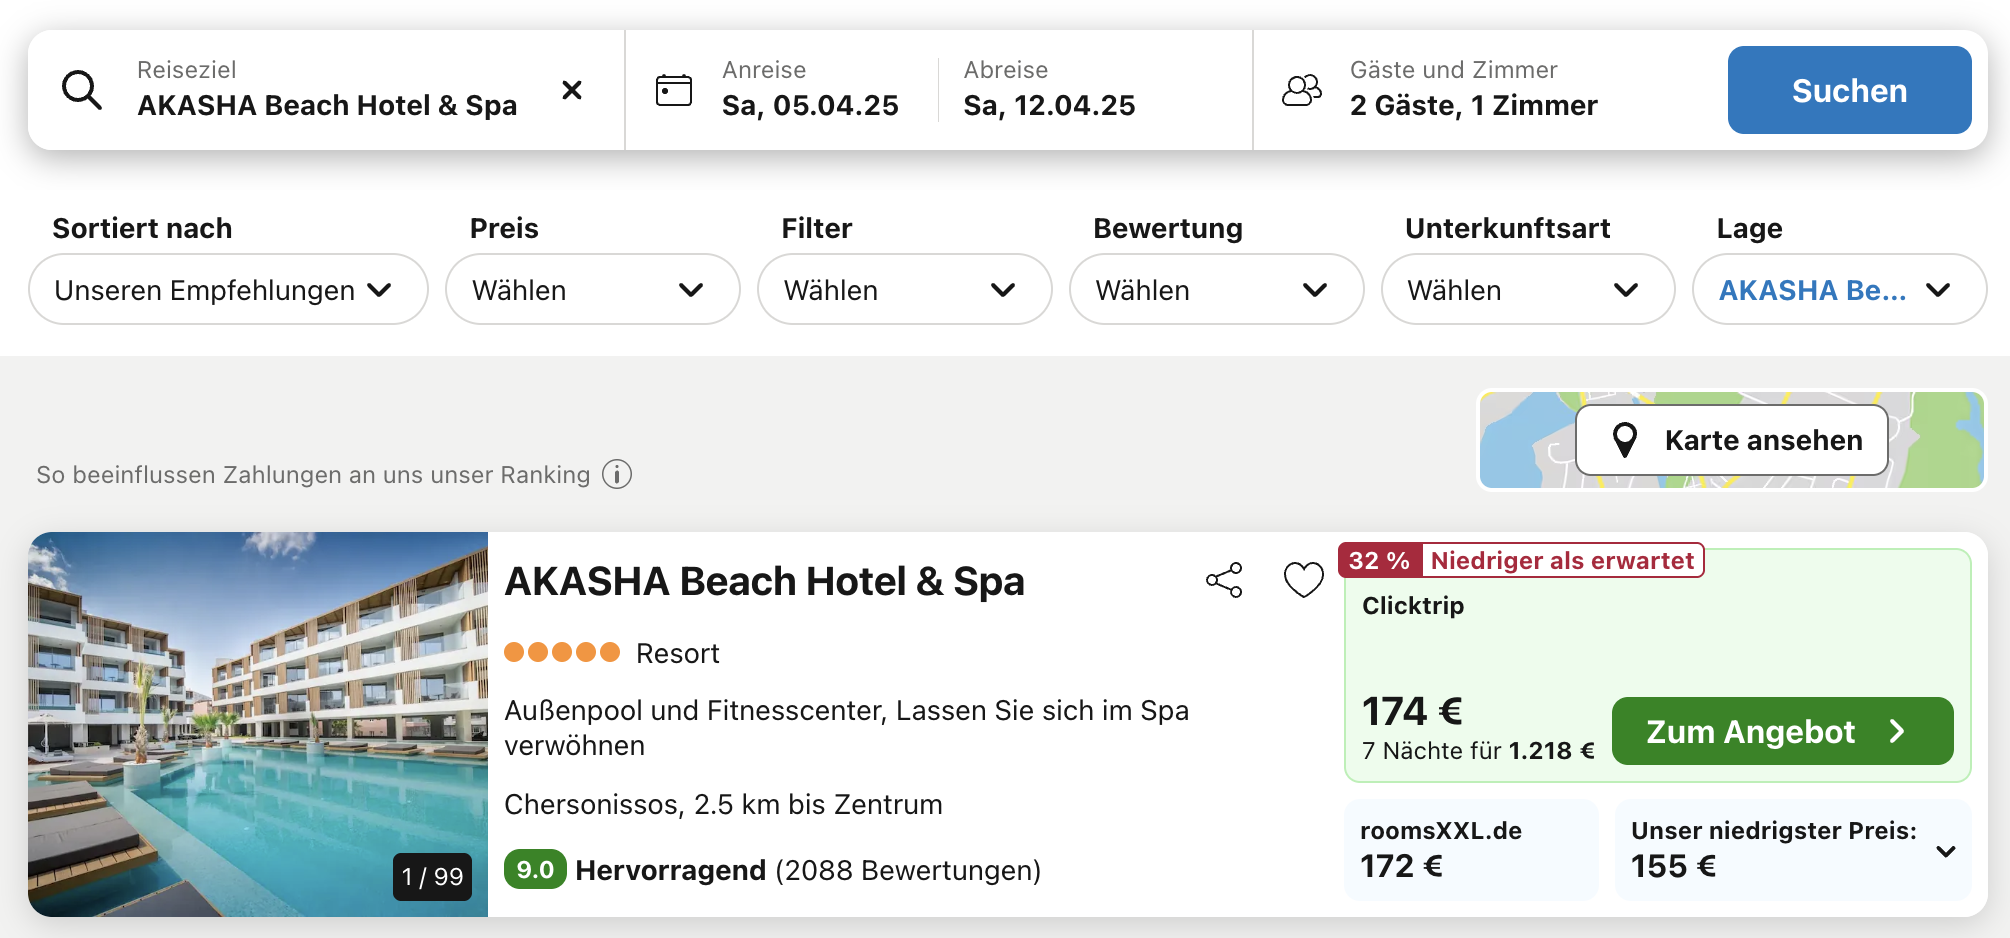Click the guests icon for Gäste und Zimmer
This screenshot has width=2010, height=938.
[1301, 90]
